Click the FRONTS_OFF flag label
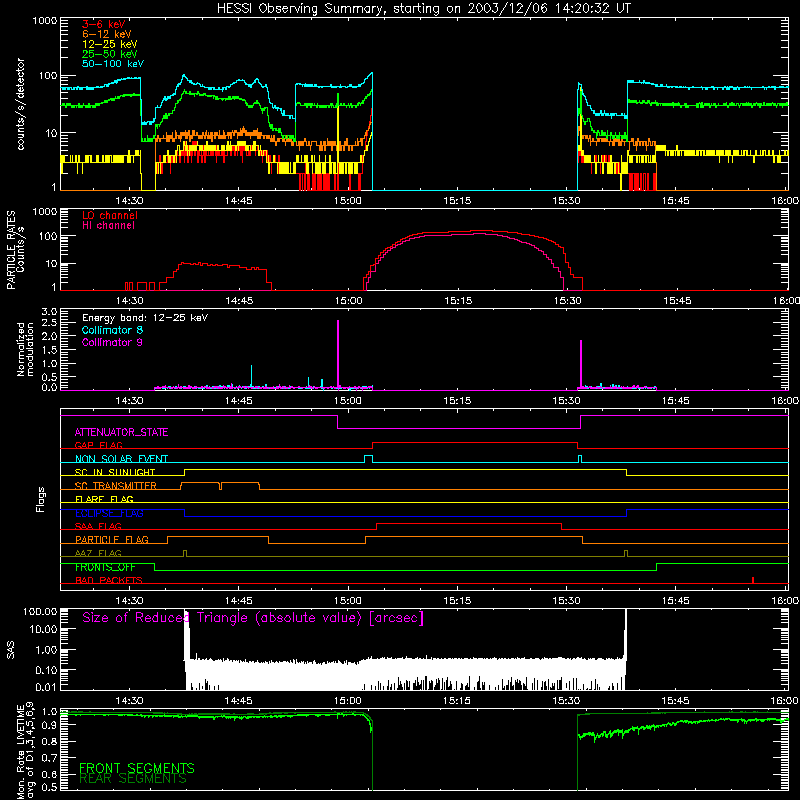Viewport: 800px width, 800px height. (x=105, y=567)
